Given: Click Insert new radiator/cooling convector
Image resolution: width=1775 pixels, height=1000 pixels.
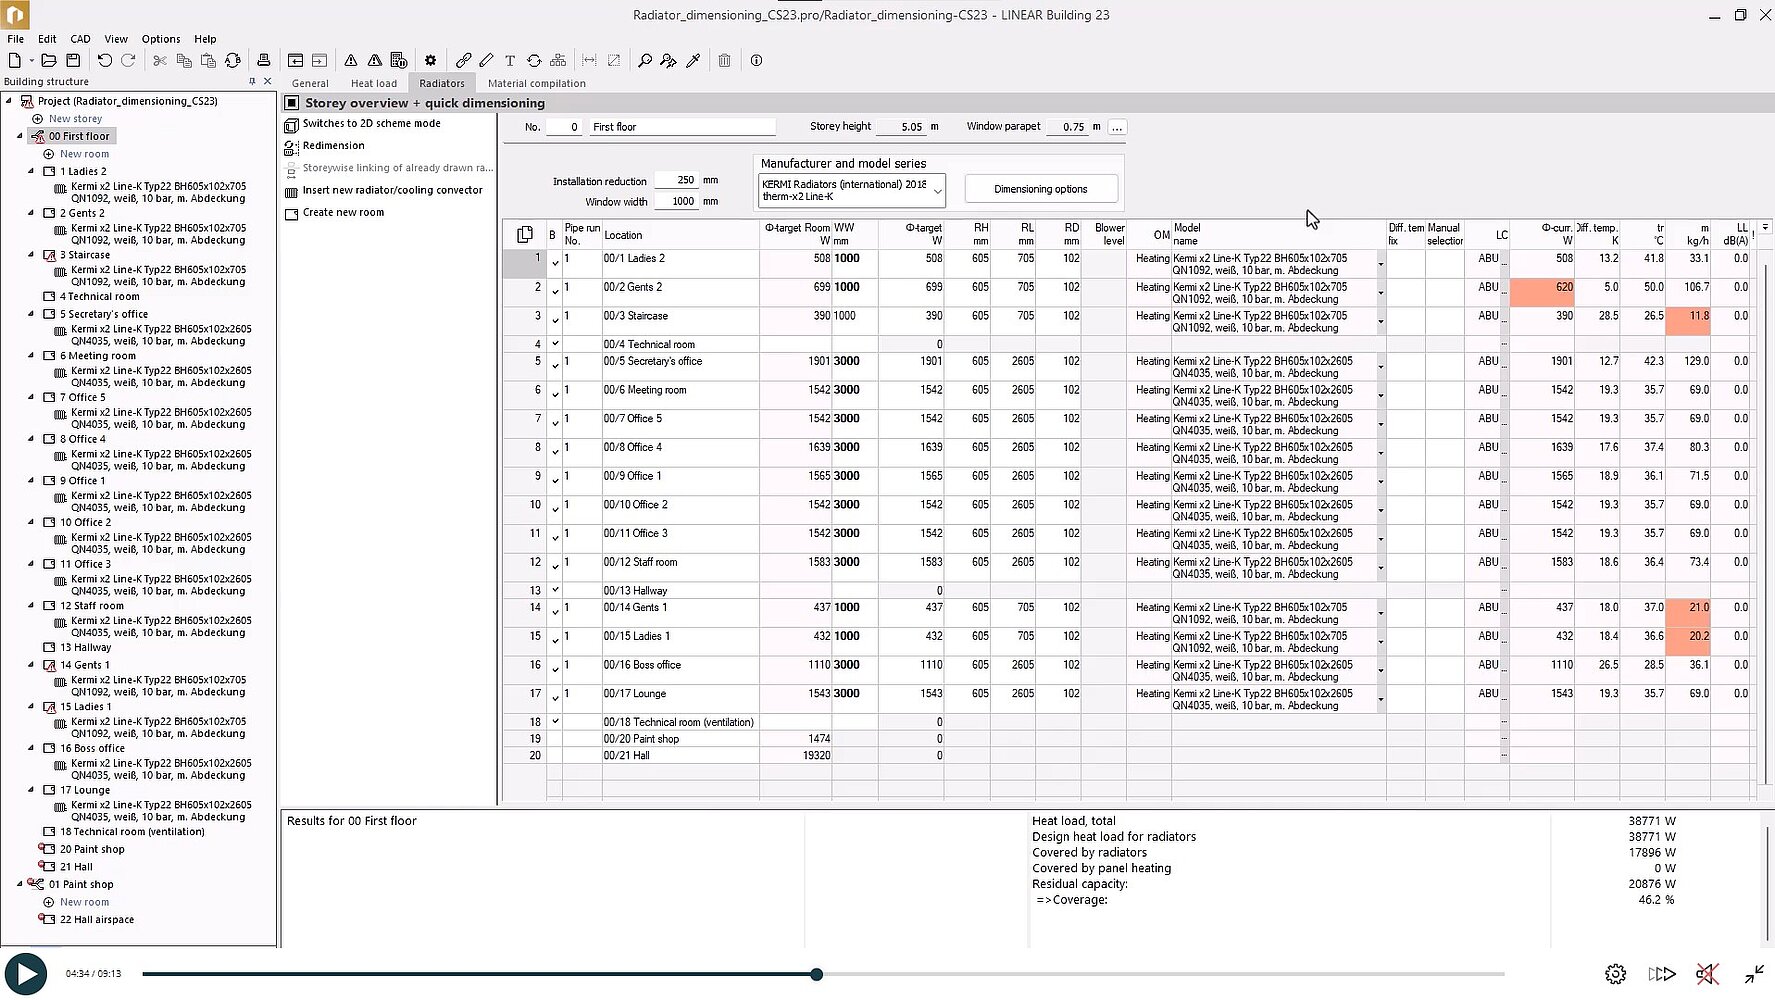Looking at the screenshot, I should coord(392,190).
